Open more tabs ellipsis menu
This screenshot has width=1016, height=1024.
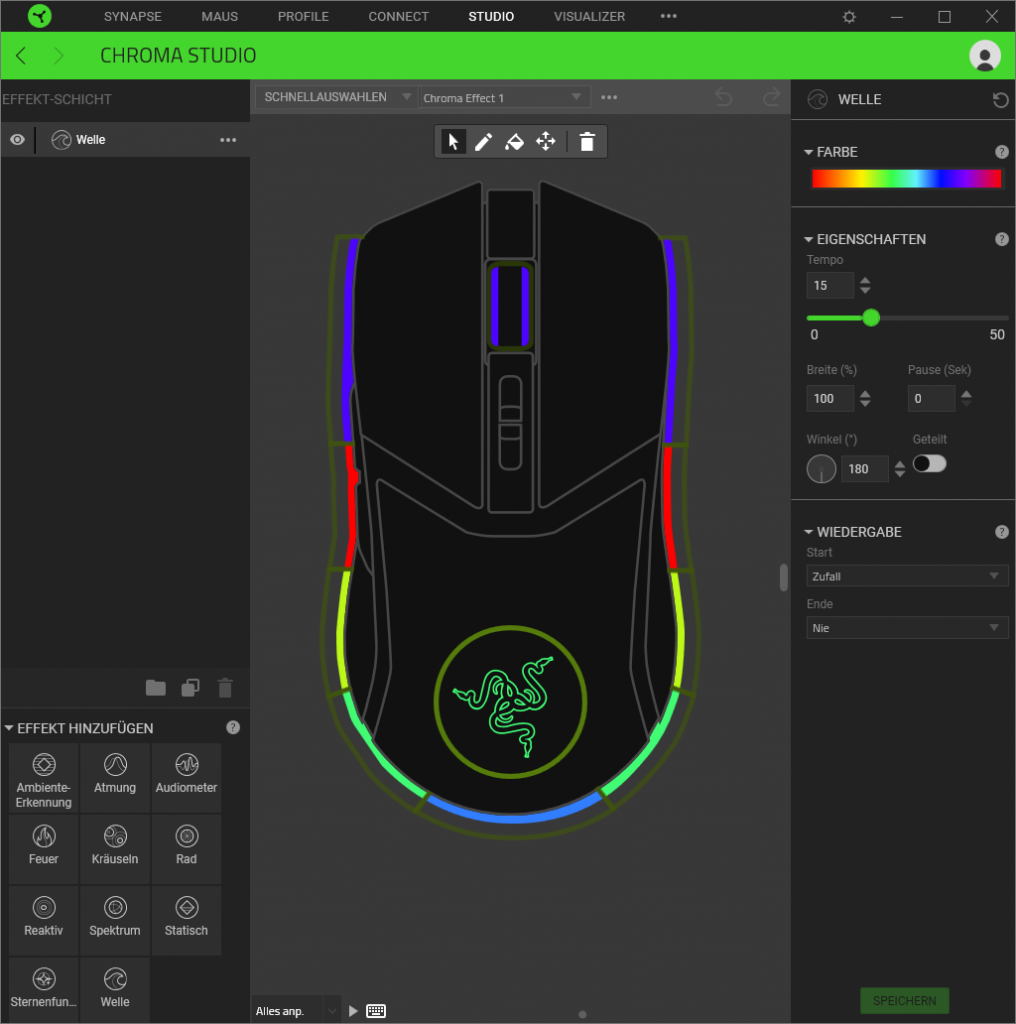click(669, 16)
